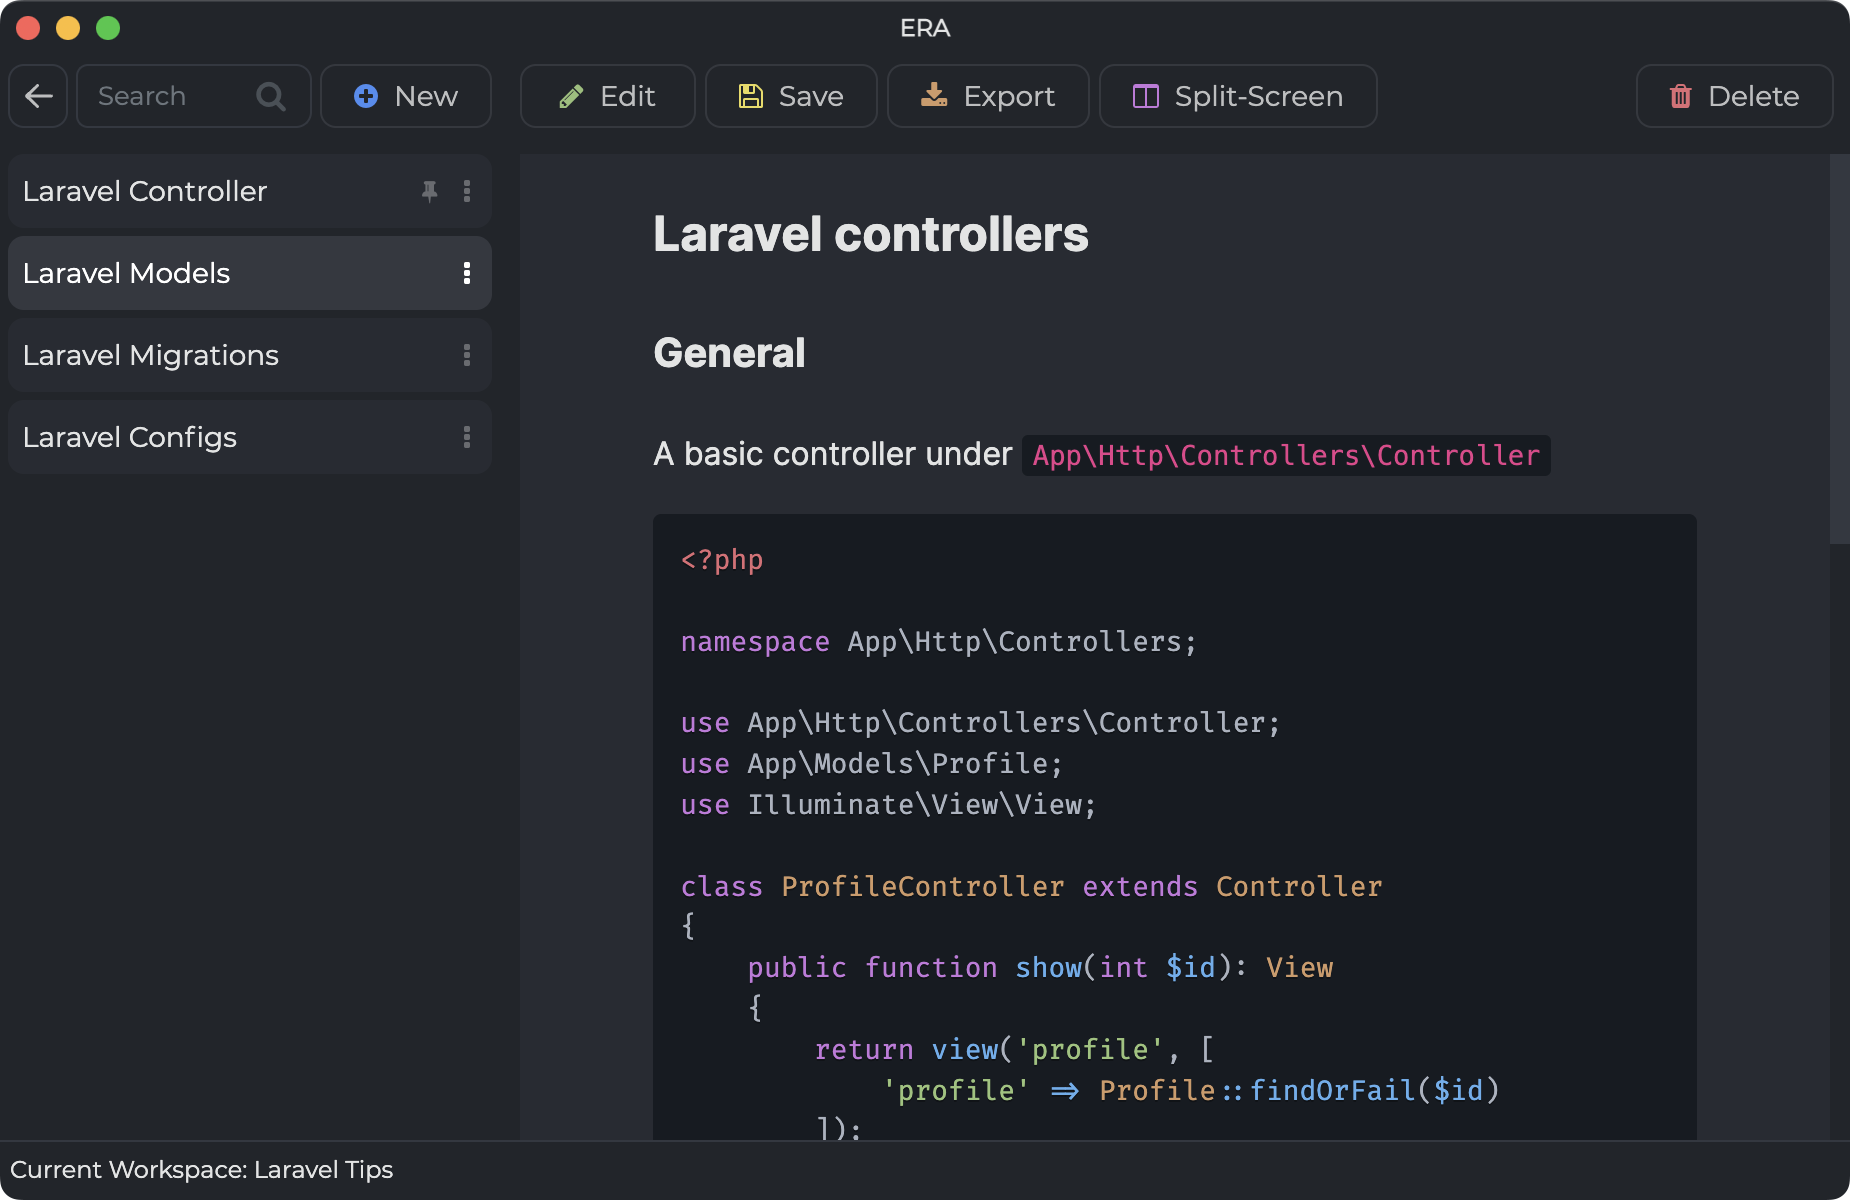Click the Laravel controllers heading

pos(870,235)
